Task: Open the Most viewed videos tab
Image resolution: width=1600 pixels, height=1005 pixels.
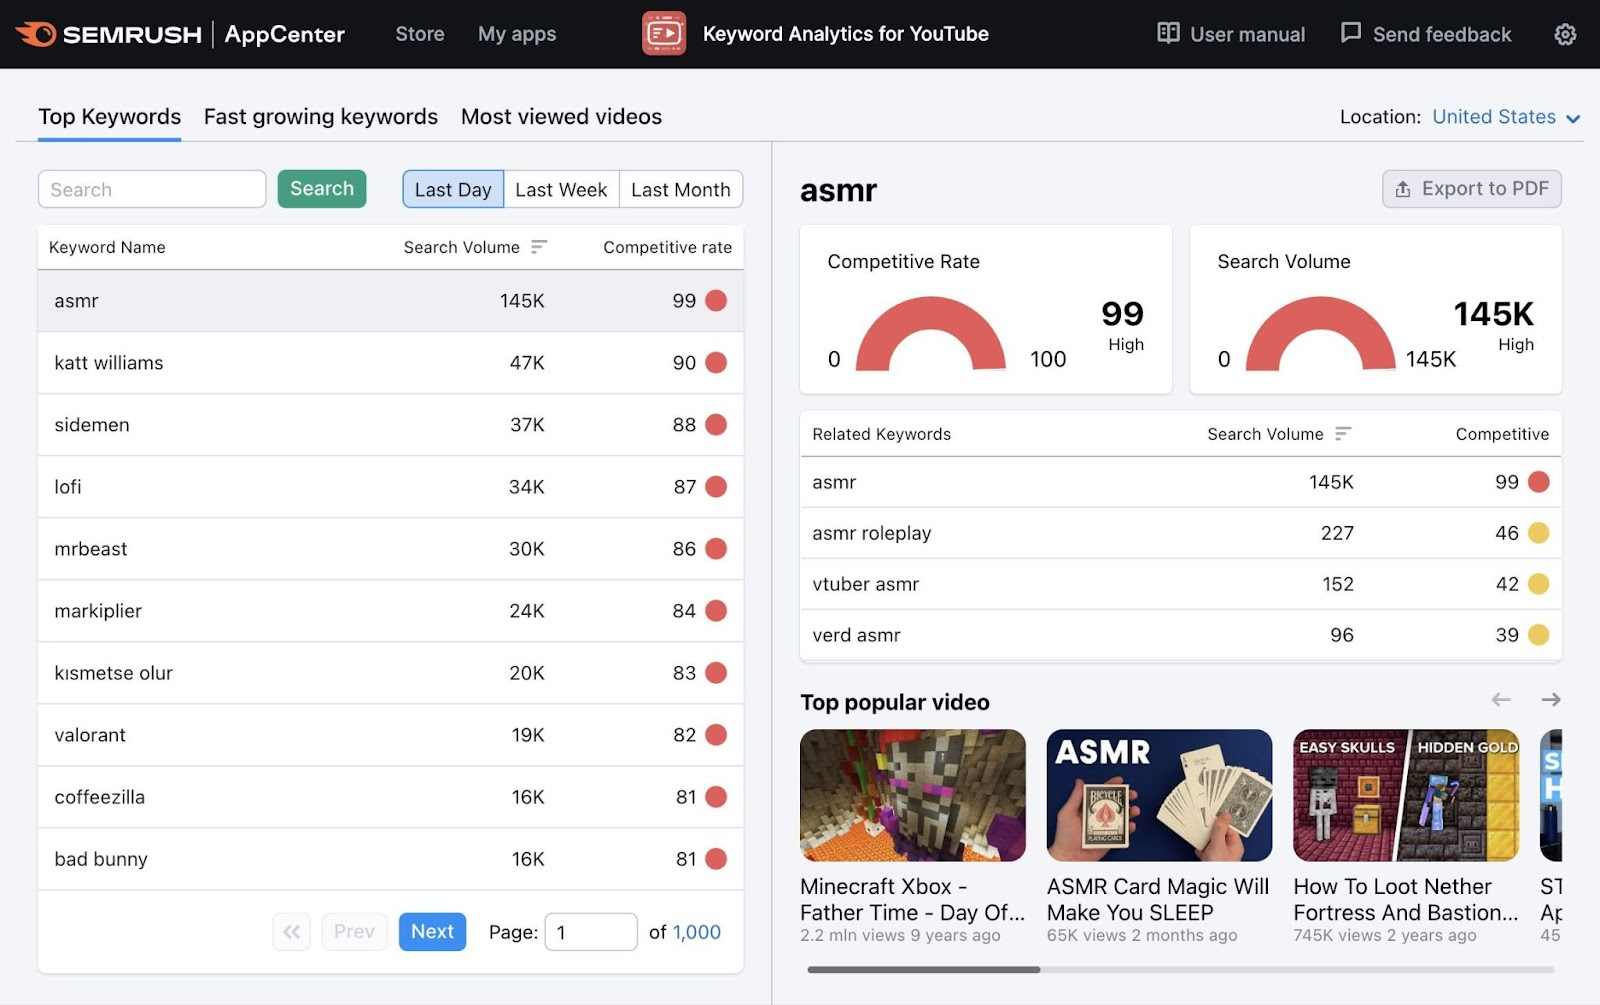Action: pyautogui.click(x=561, y=117)
